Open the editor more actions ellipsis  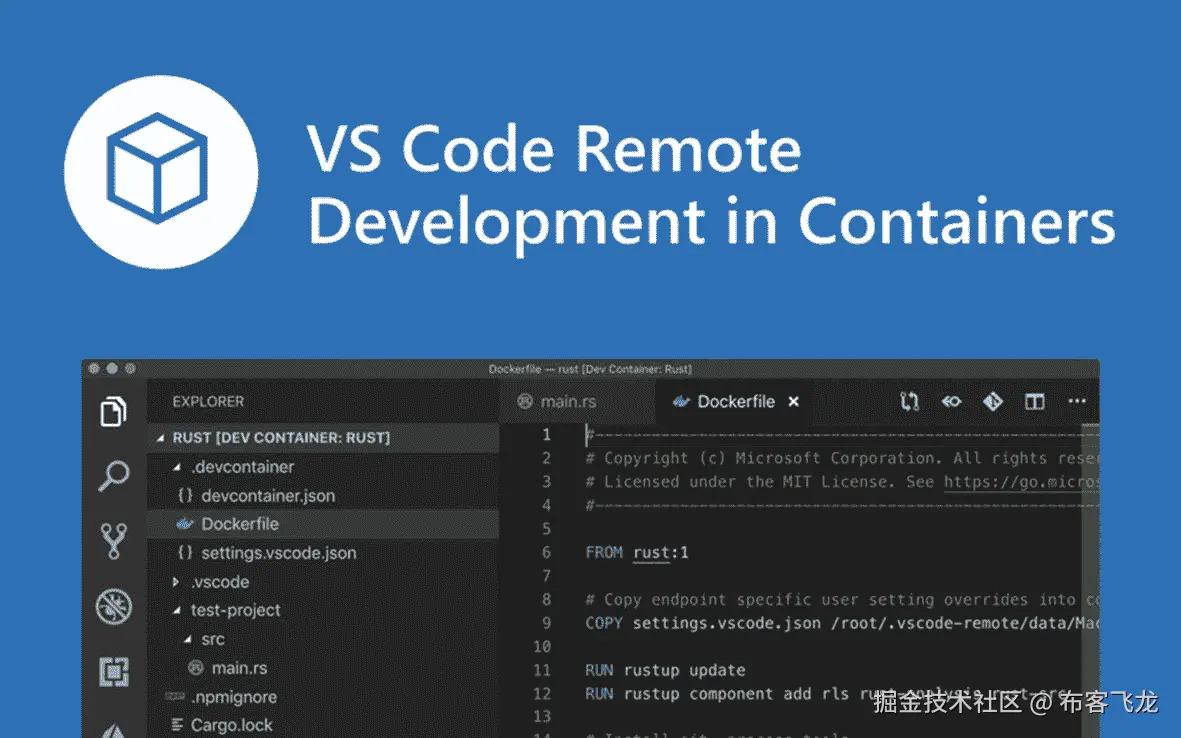coord(1077,401)
